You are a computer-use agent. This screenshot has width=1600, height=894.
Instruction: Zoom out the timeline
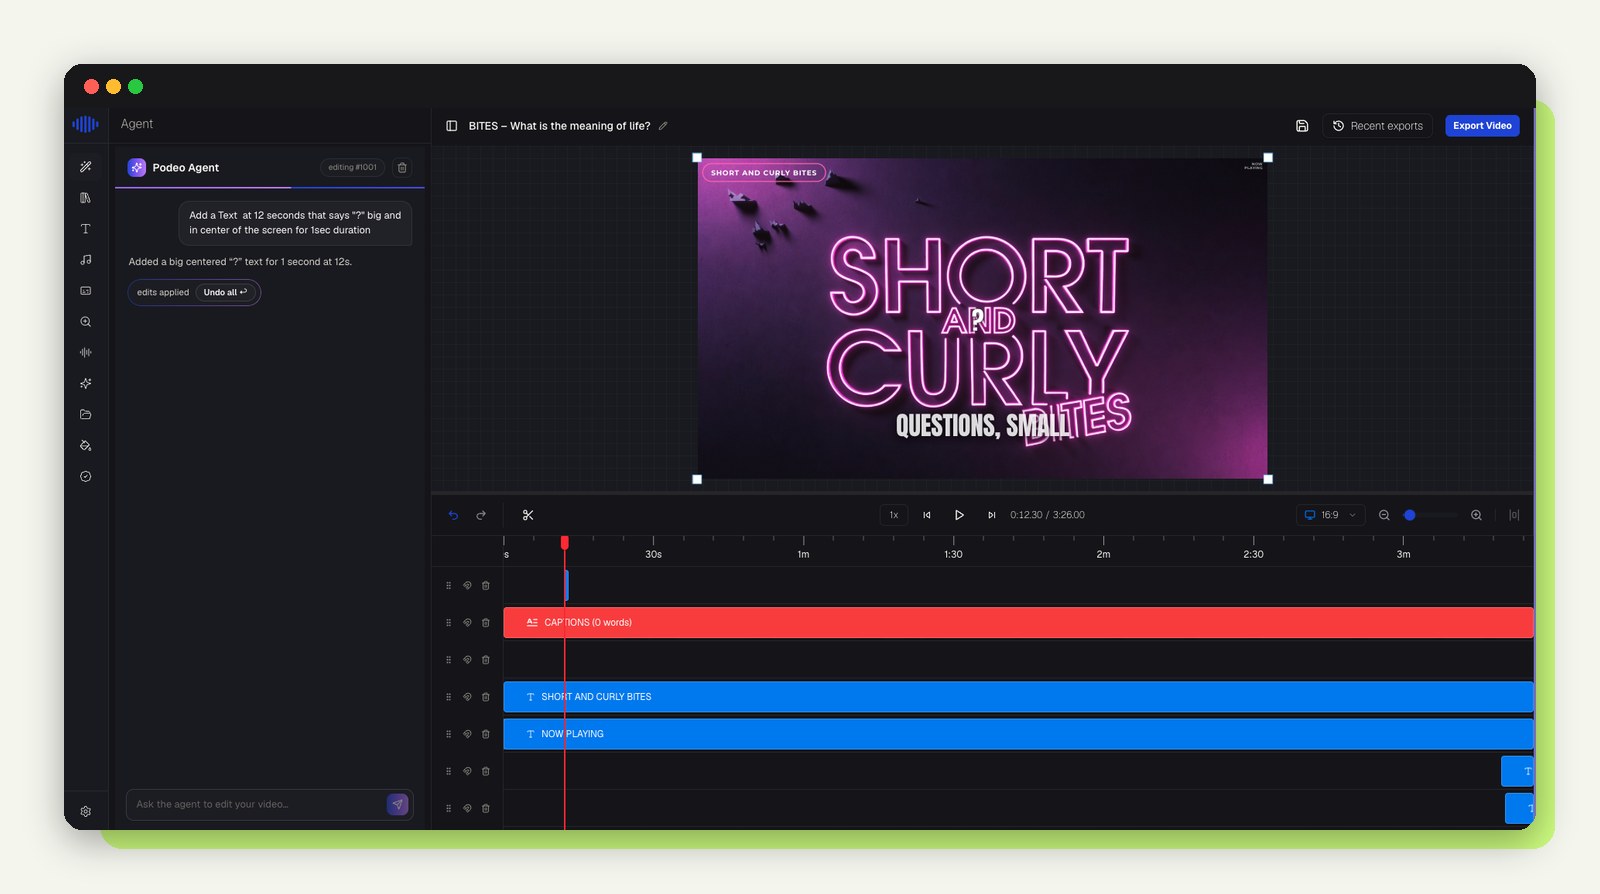[x=1384, y=515]
